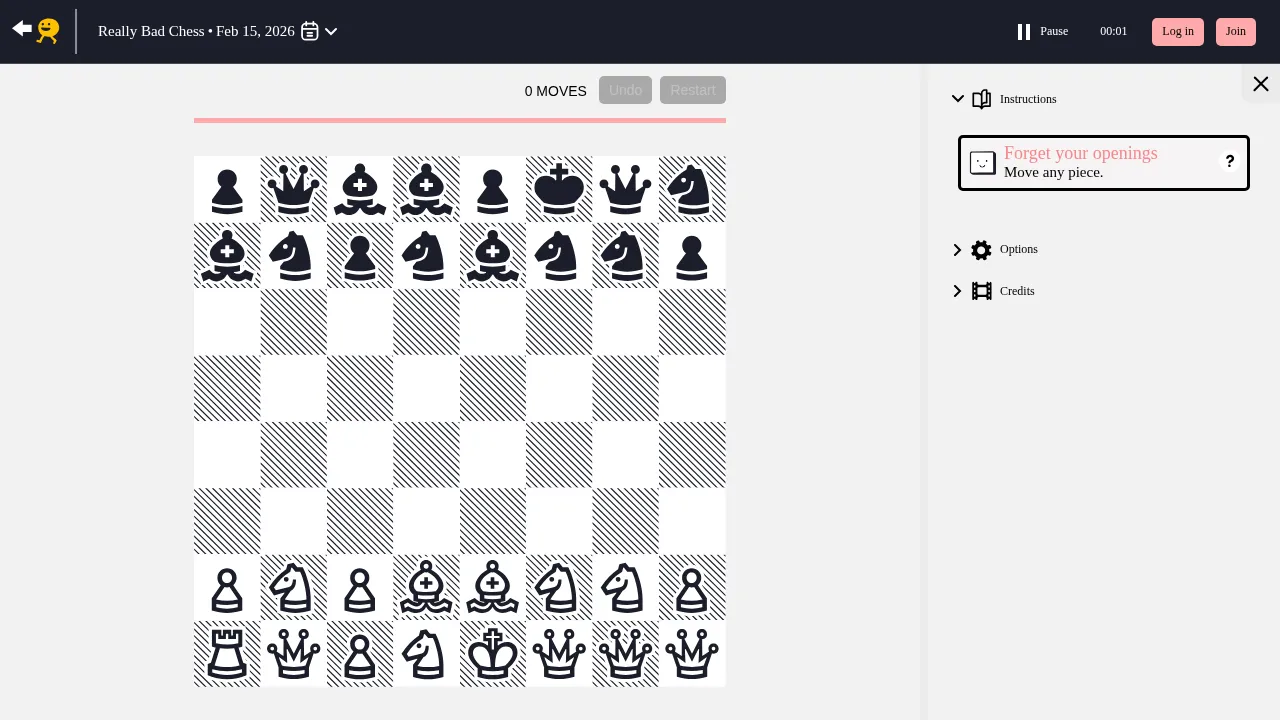
Task: Expand the Options section
Action: click(x=957, y=250)
